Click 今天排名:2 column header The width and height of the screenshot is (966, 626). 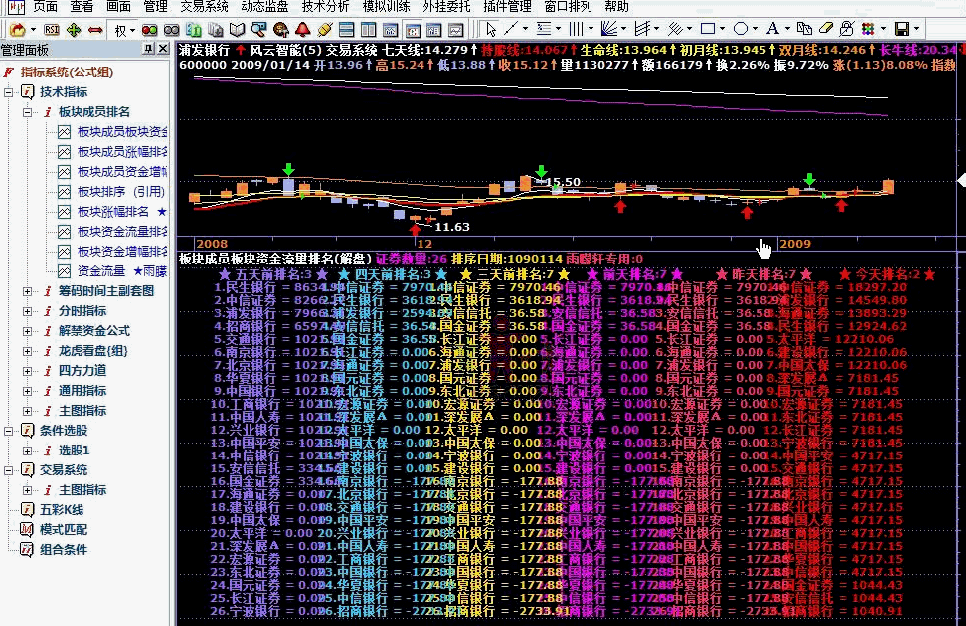pyautogui.click(x=887, y=274)
